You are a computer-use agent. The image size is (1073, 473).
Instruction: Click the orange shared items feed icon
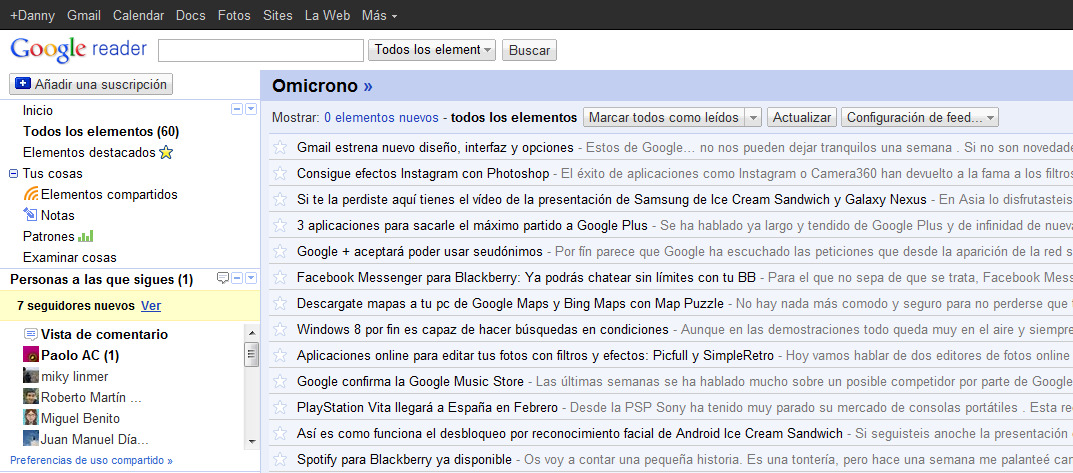[x=31, y=194]
